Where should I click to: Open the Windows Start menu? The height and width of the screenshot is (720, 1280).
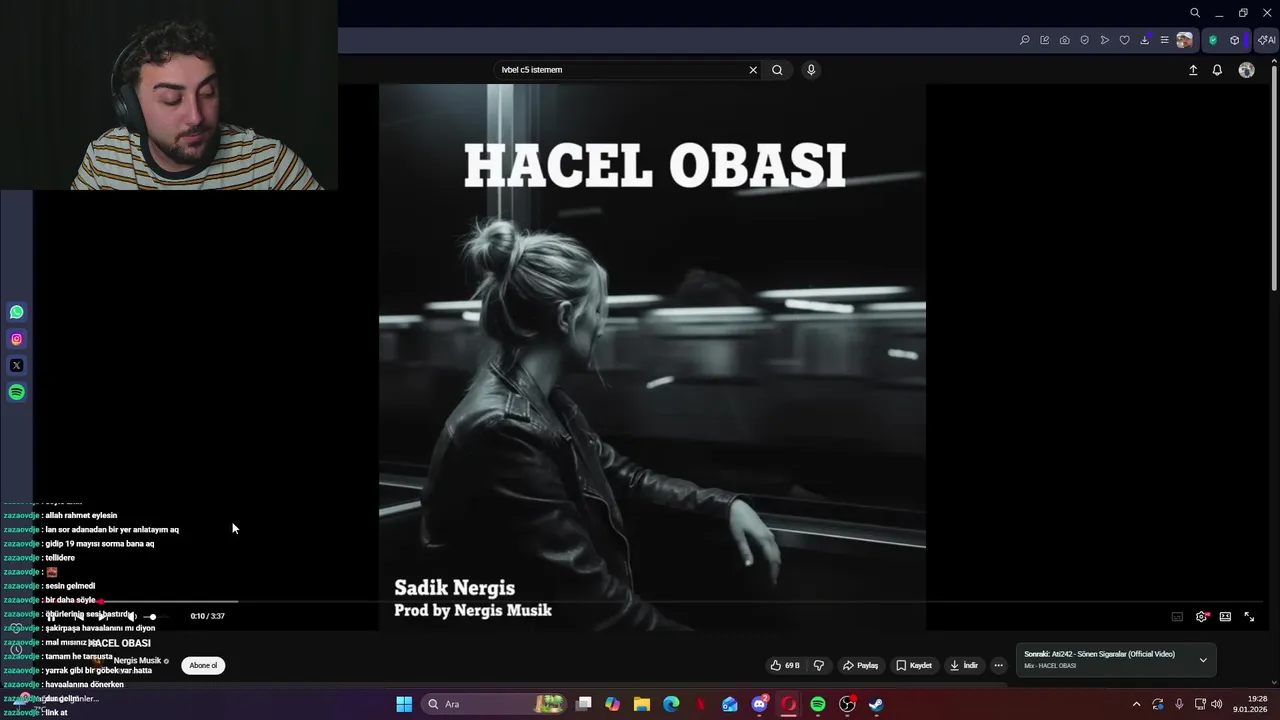404,704
